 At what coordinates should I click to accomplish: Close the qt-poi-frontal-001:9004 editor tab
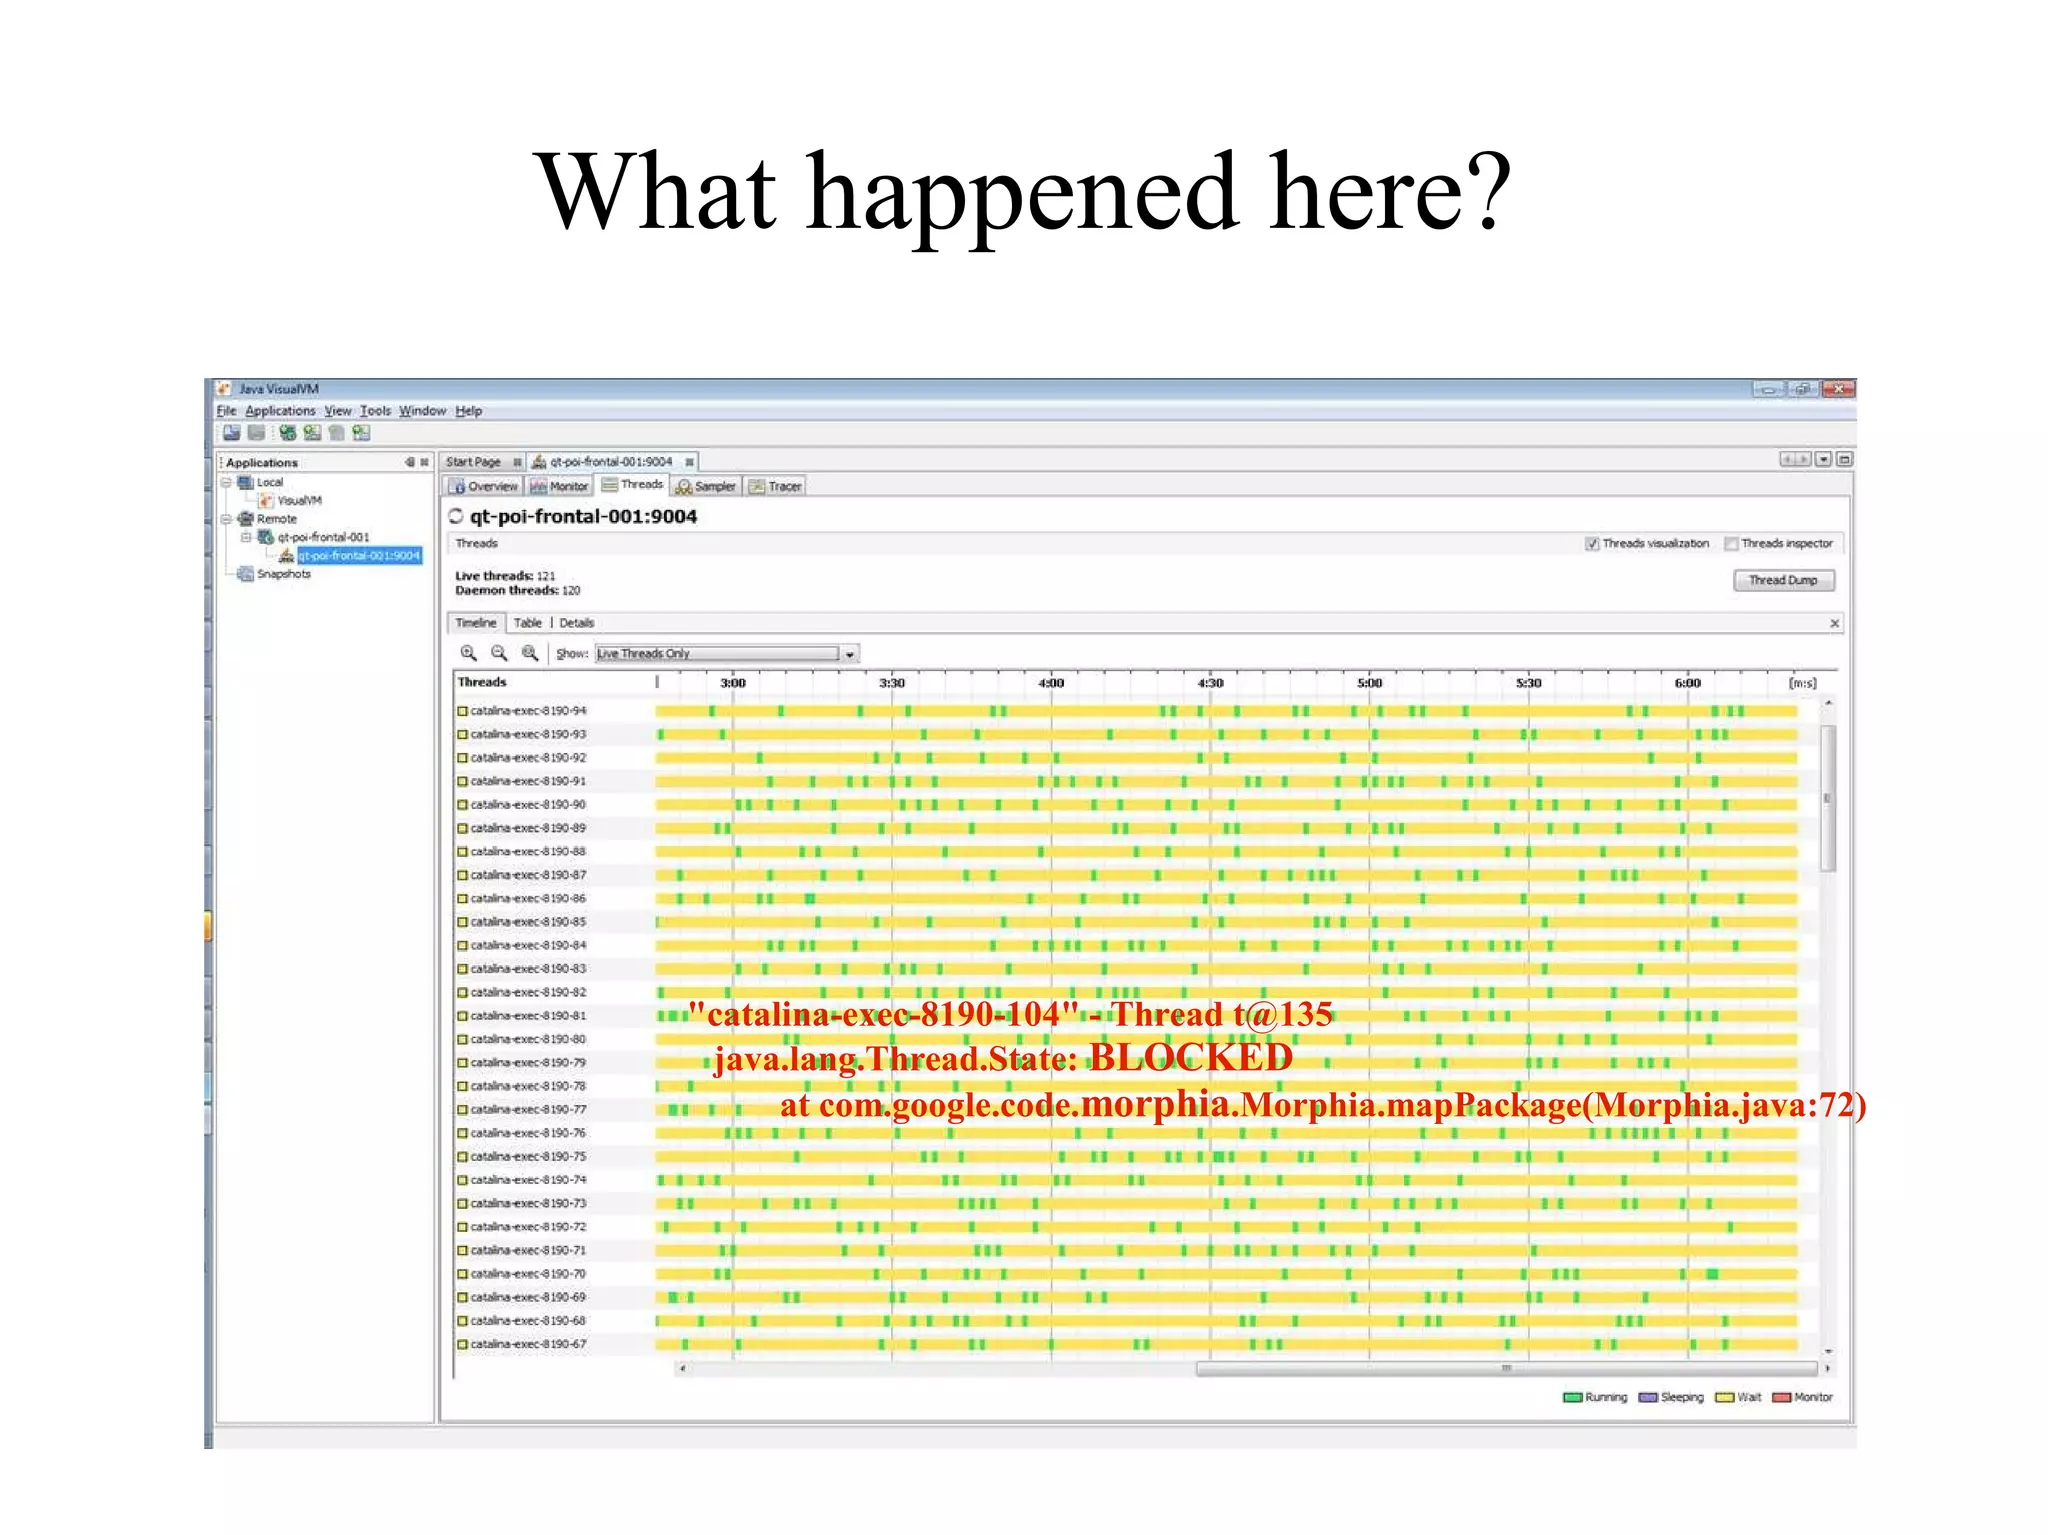coord(689,462)
